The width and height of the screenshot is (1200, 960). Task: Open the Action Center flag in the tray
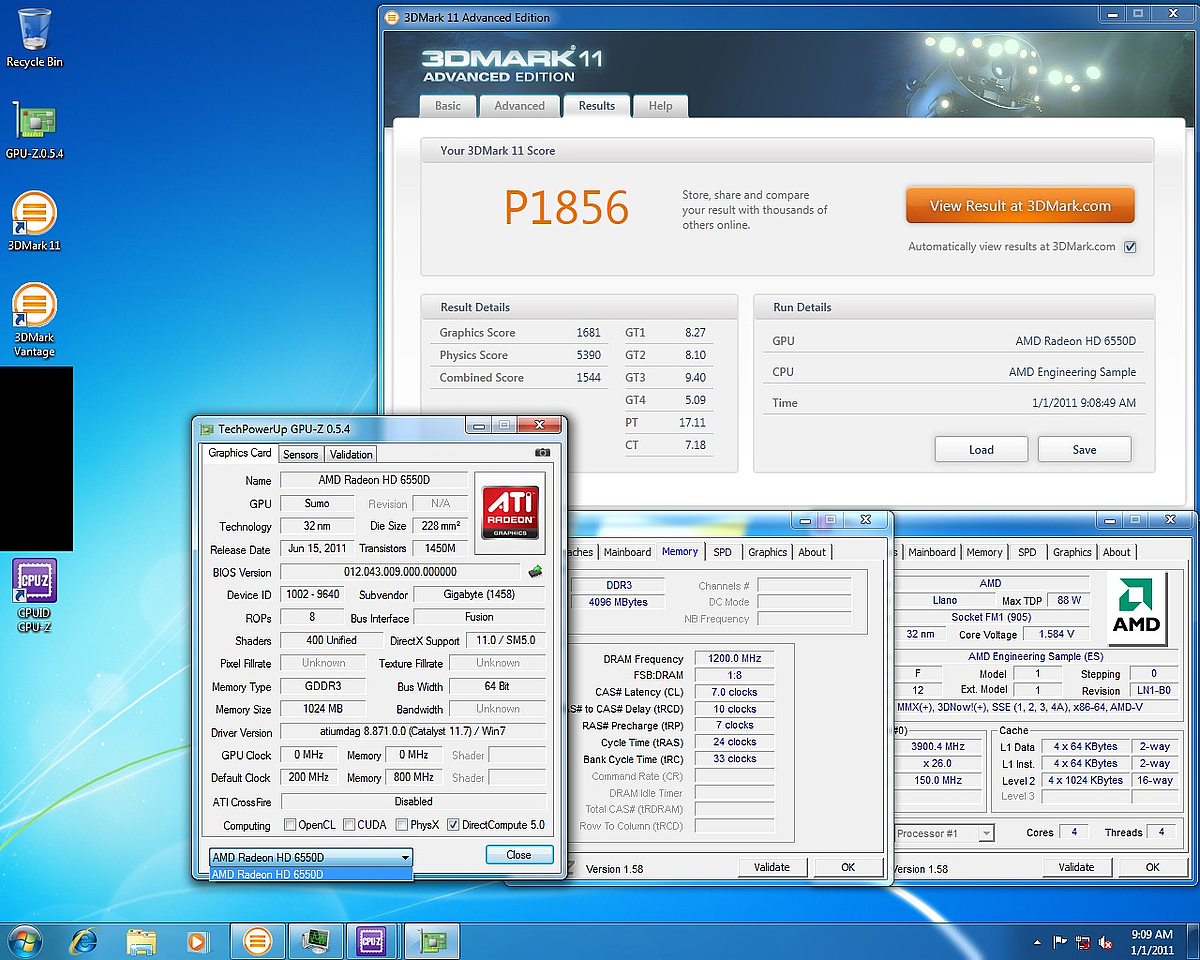1060,942
